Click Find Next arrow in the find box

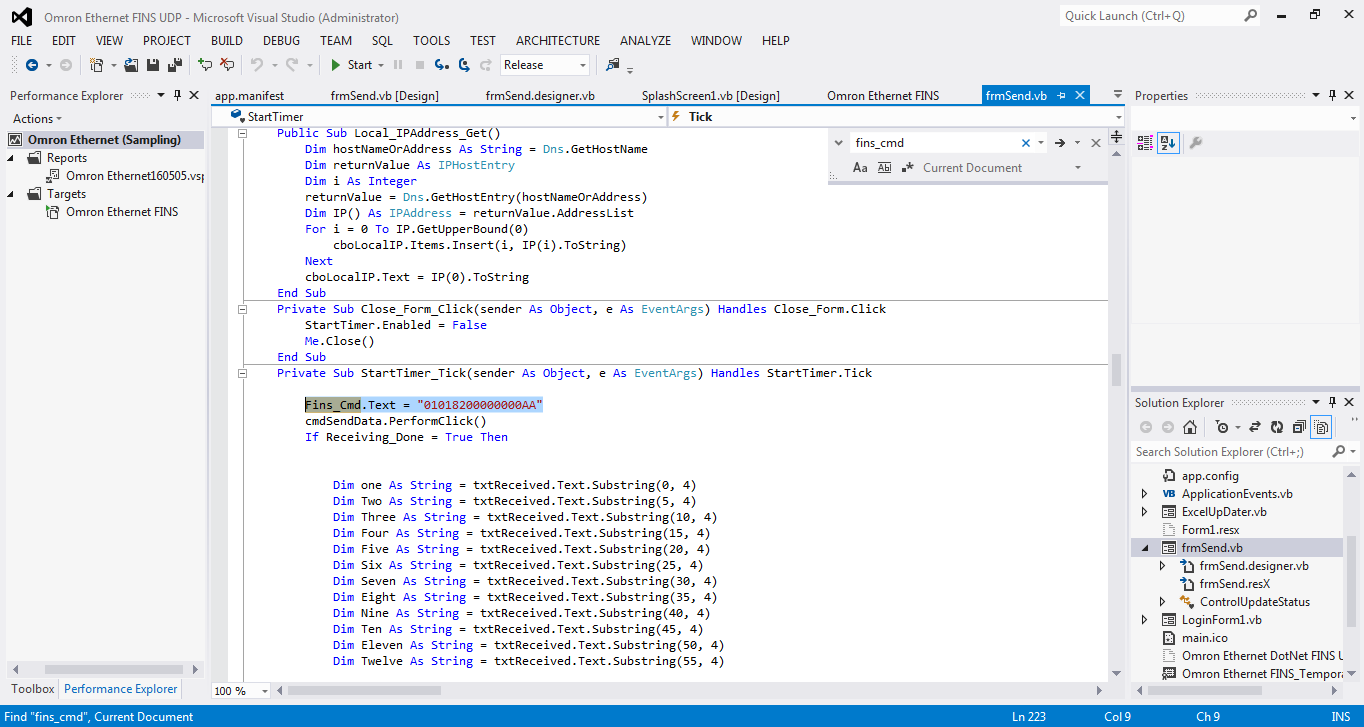(x=1060, y=143)
